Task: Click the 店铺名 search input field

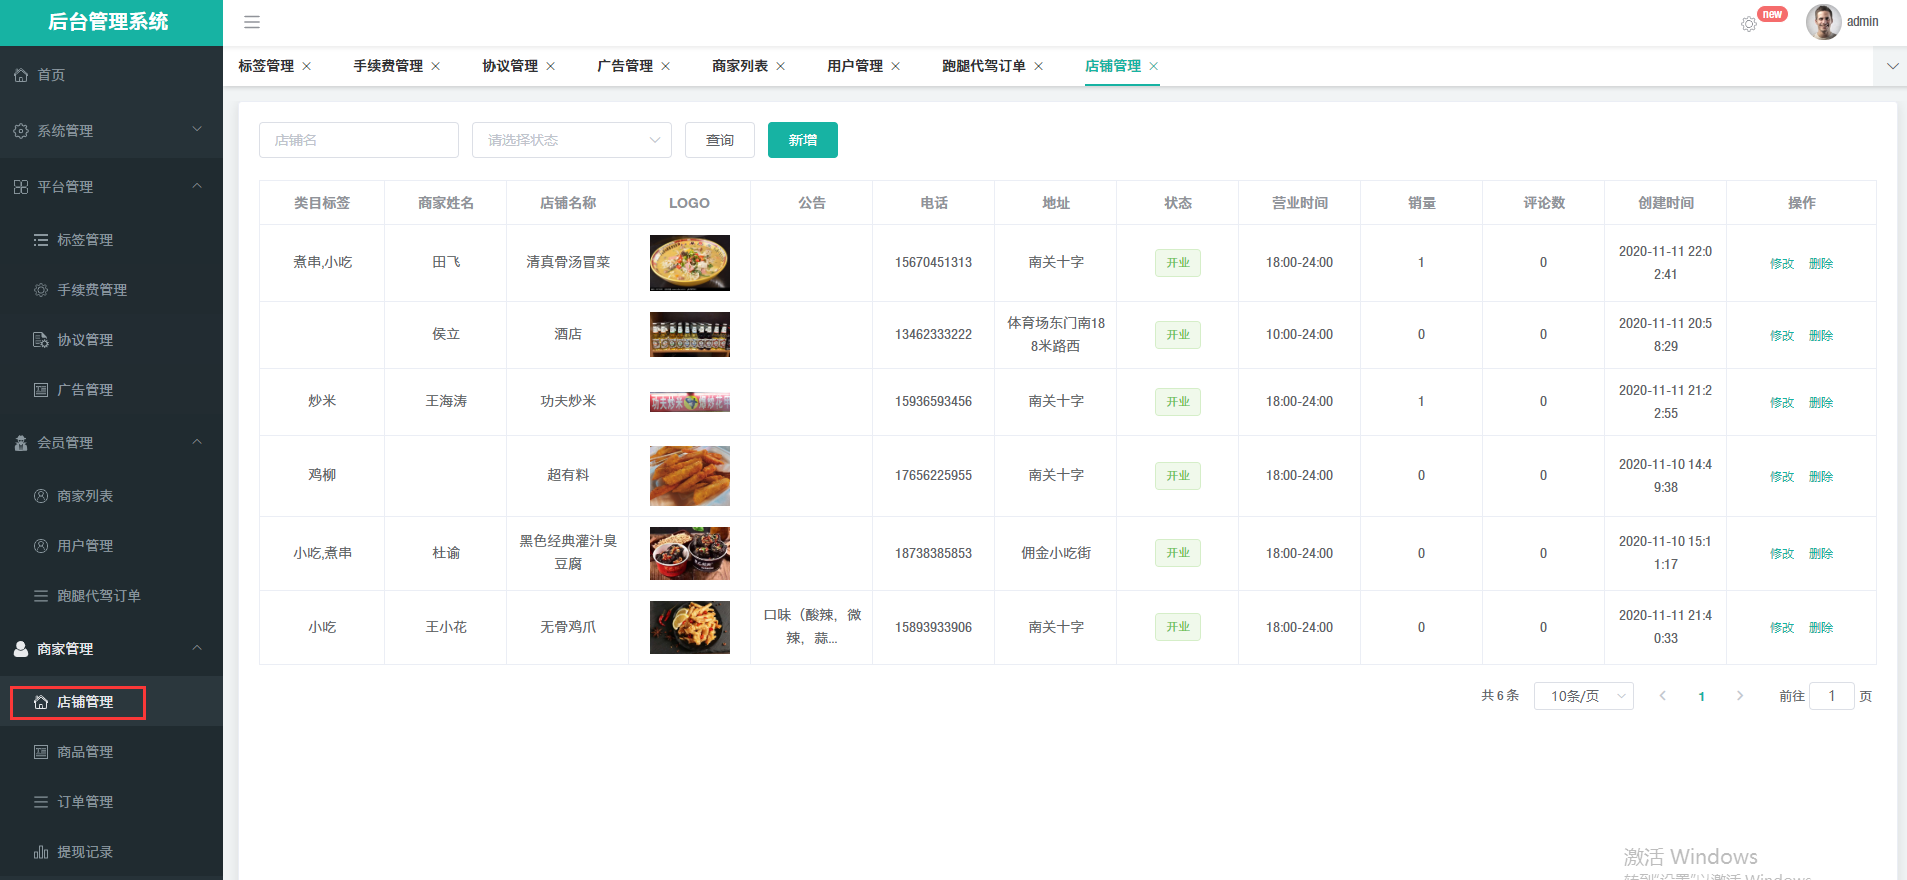Action: [358, 140]
